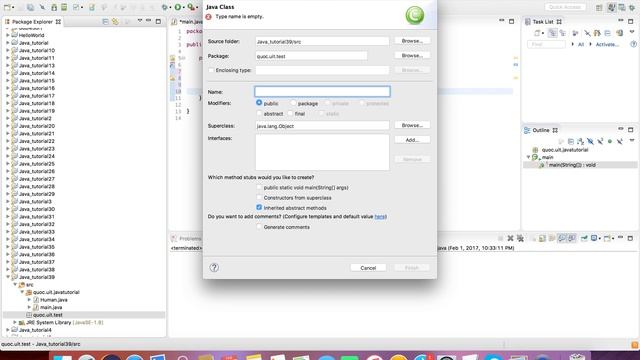The width and height of the screenshot is (640, 360).
Task: Click Scheduled view icon in Task List
Action: pos(563,33)
